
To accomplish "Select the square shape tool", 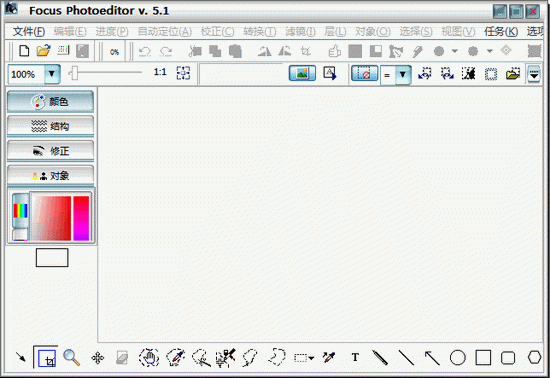I will (x=483, y=358).
